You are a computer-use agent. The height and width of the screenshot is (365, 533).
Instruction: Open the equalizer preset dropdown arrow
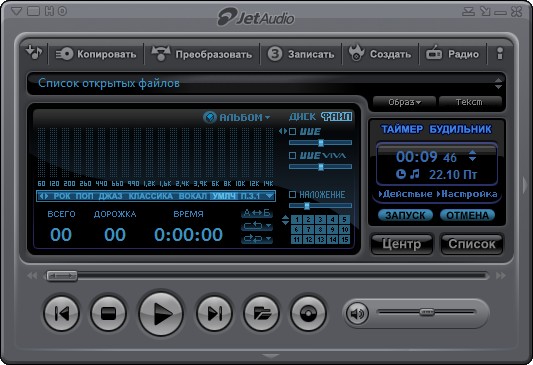click(x=270, y=196)
